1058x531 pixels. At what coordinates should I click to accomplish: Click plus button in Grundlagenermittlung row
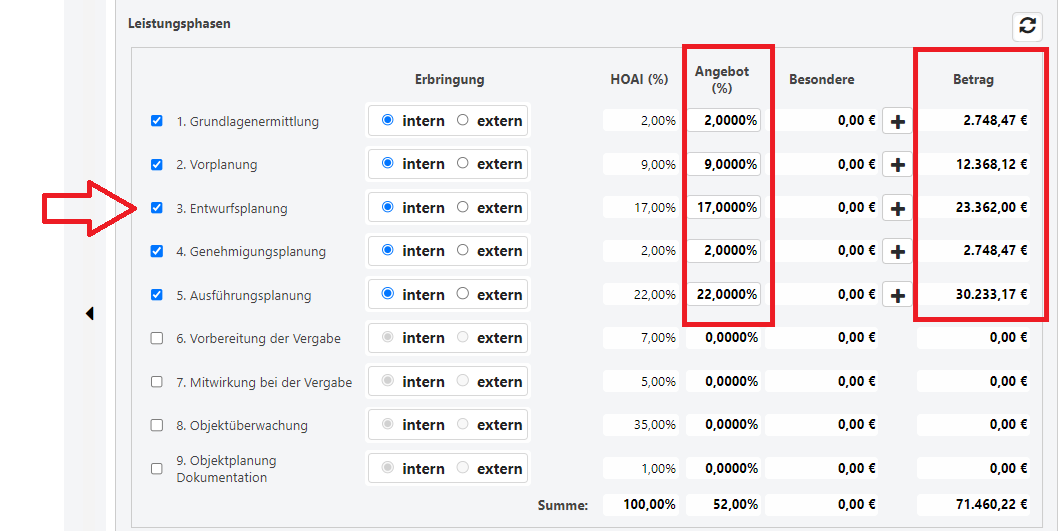pyautogui.click(x=897, y=121)
